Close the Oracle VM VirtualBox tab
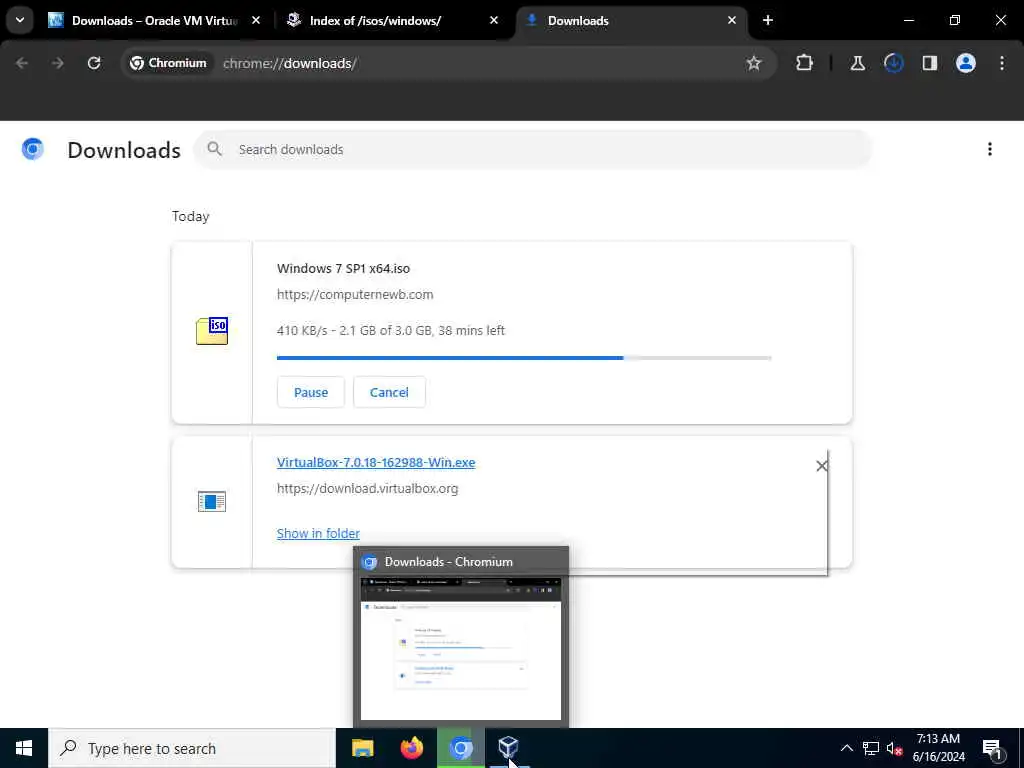Screen dimensions: 1024x768 pyautogui.click(x=256, y=20)
